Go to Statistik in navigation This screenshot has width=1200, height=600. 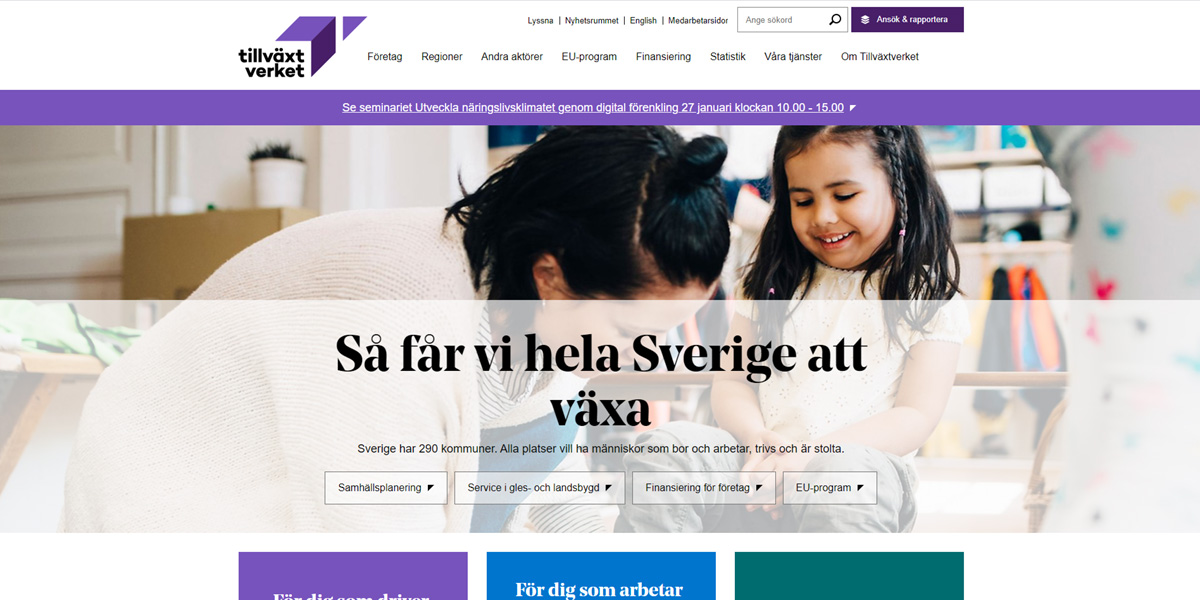[728, 57]
